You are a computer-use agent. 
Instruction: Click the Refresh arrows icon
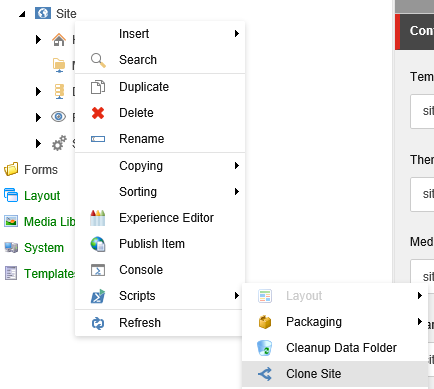[x=98, y=323]
